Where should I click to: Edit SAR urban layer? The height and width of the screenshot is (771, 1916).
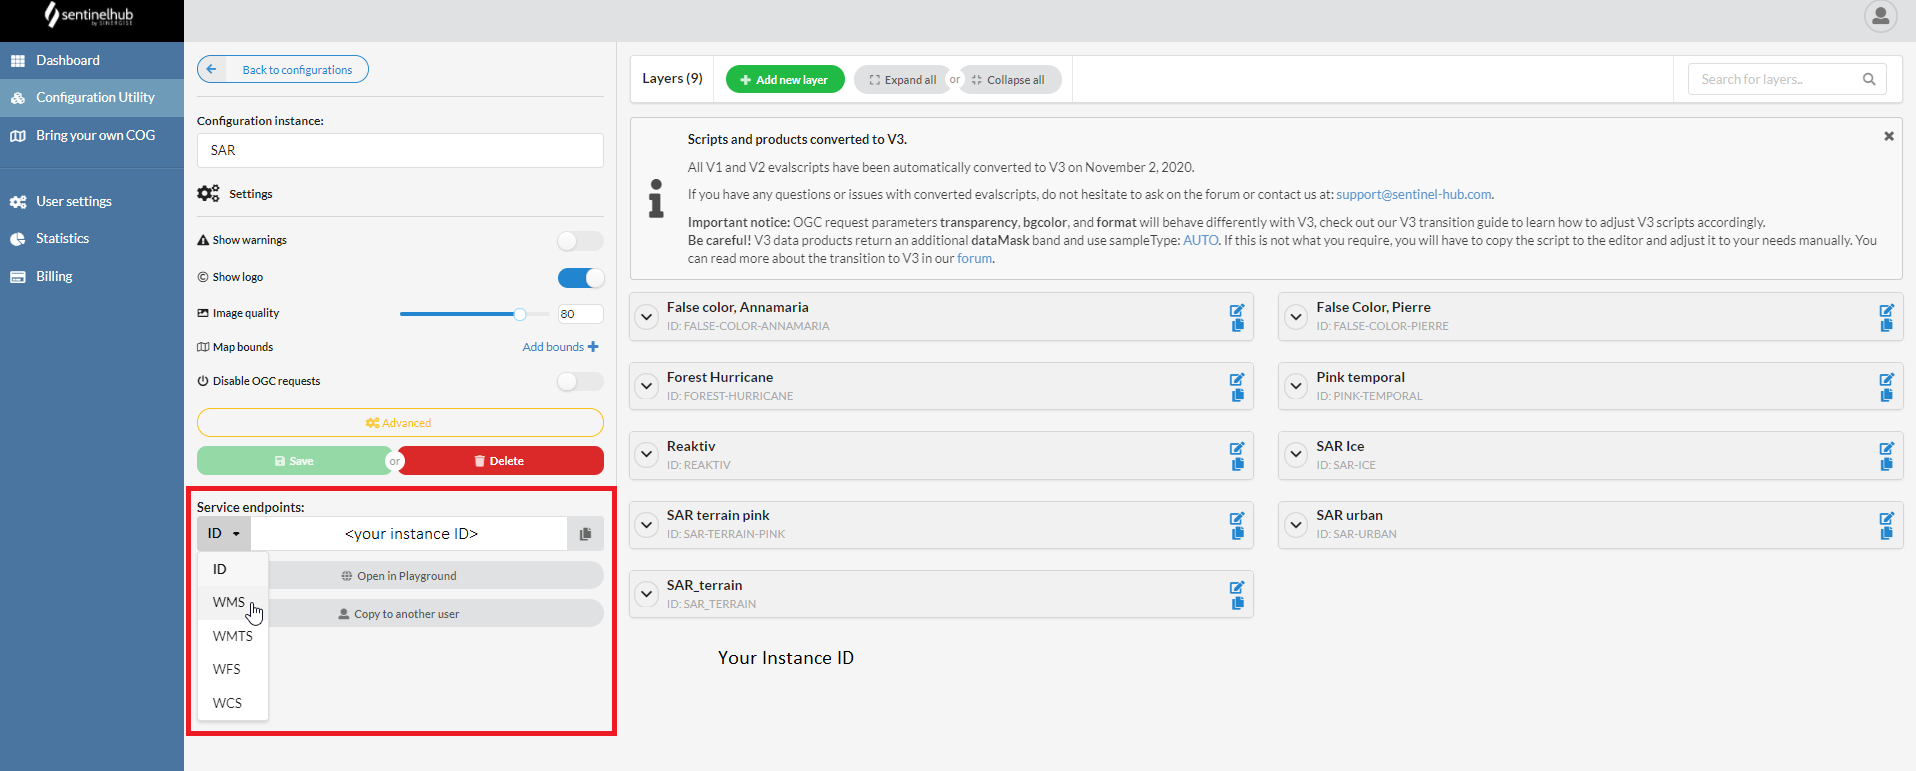[1886, 518]
